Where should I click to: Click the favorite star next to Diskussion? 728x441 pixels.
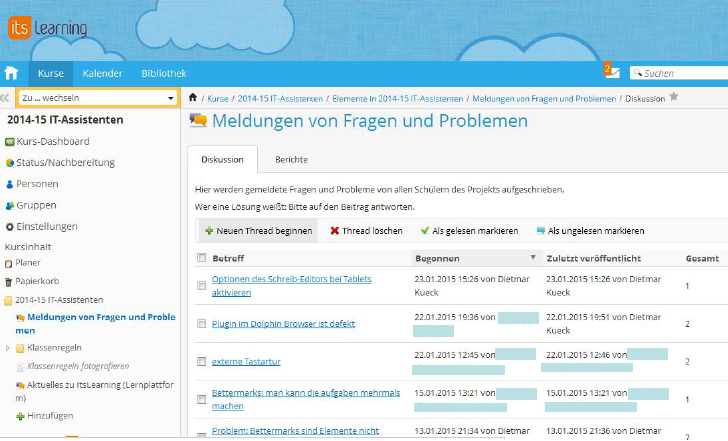673,97
